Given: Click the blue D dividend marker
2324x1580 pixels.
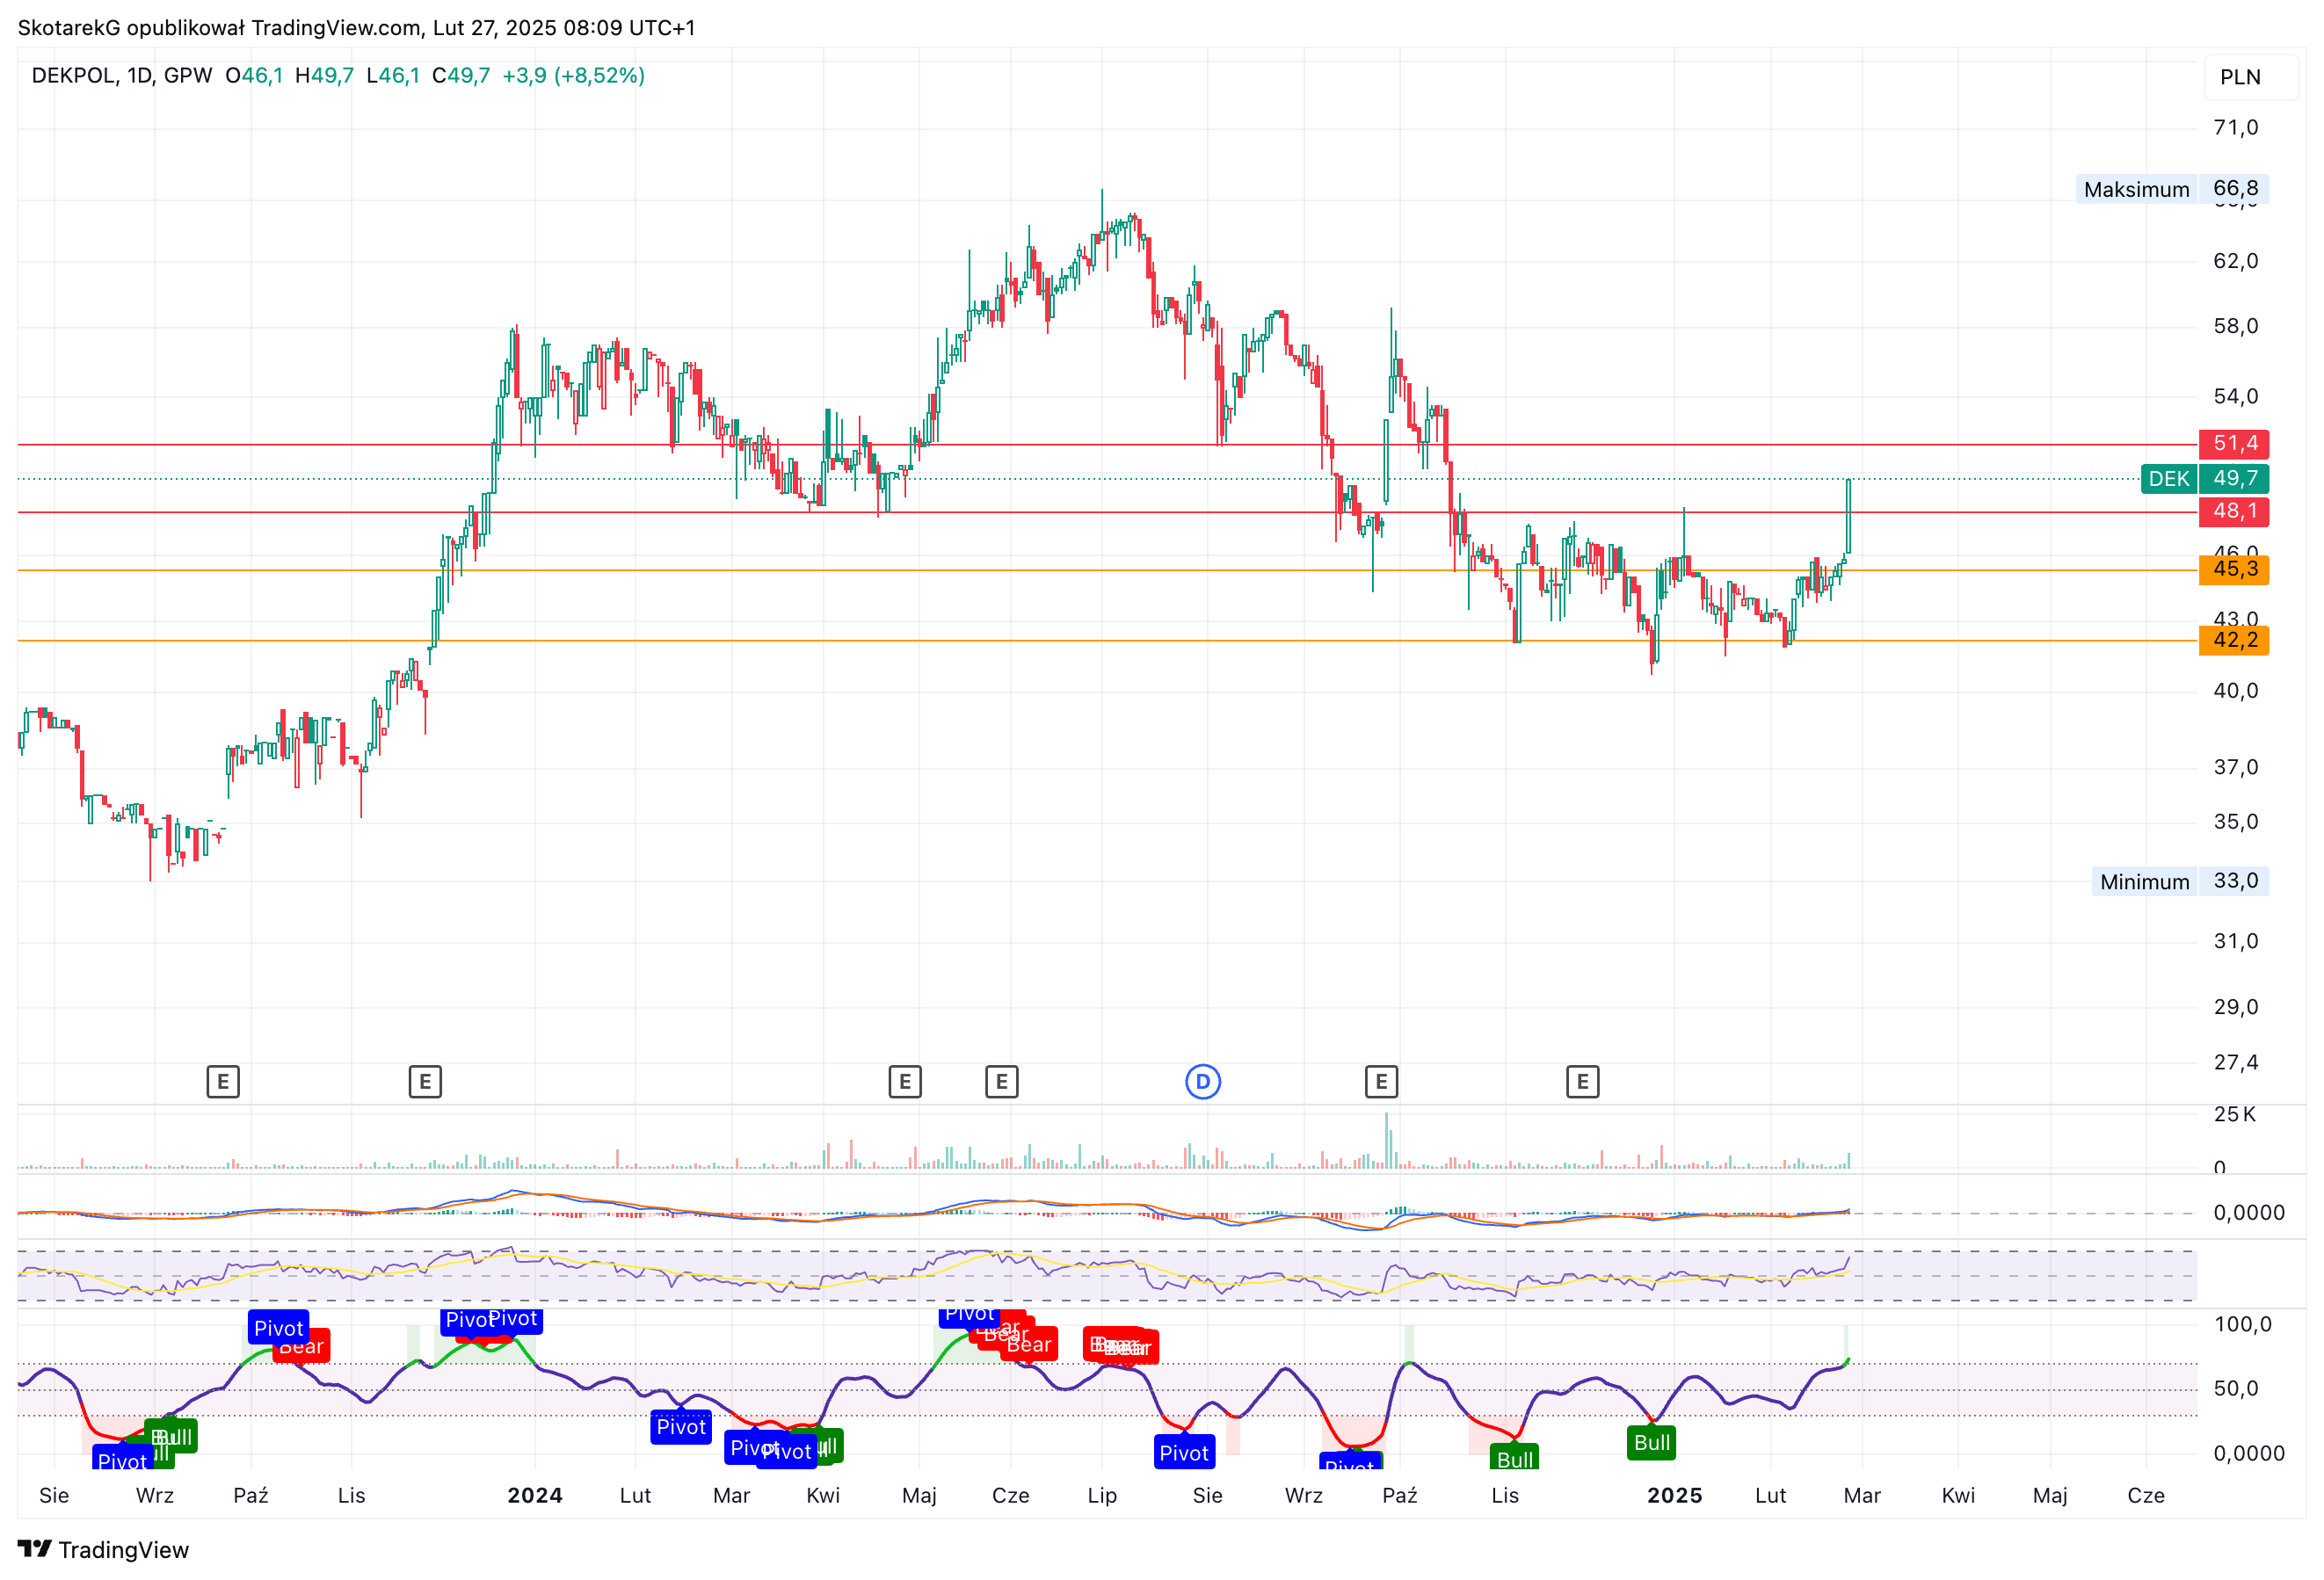Looking at the screenshot, I should 1202,1081.
